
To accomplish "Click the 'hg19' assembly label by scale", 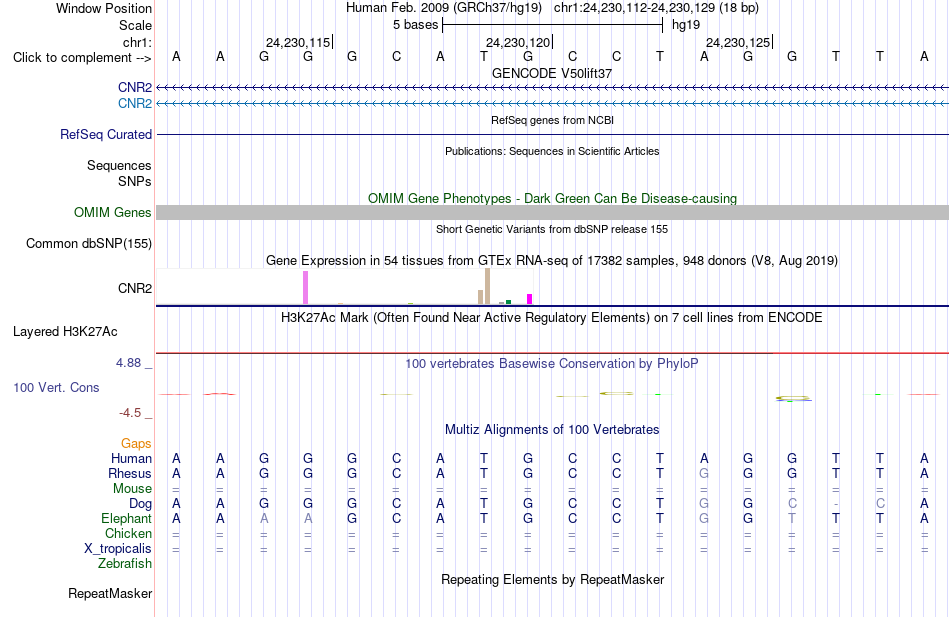I will (686, 25).
